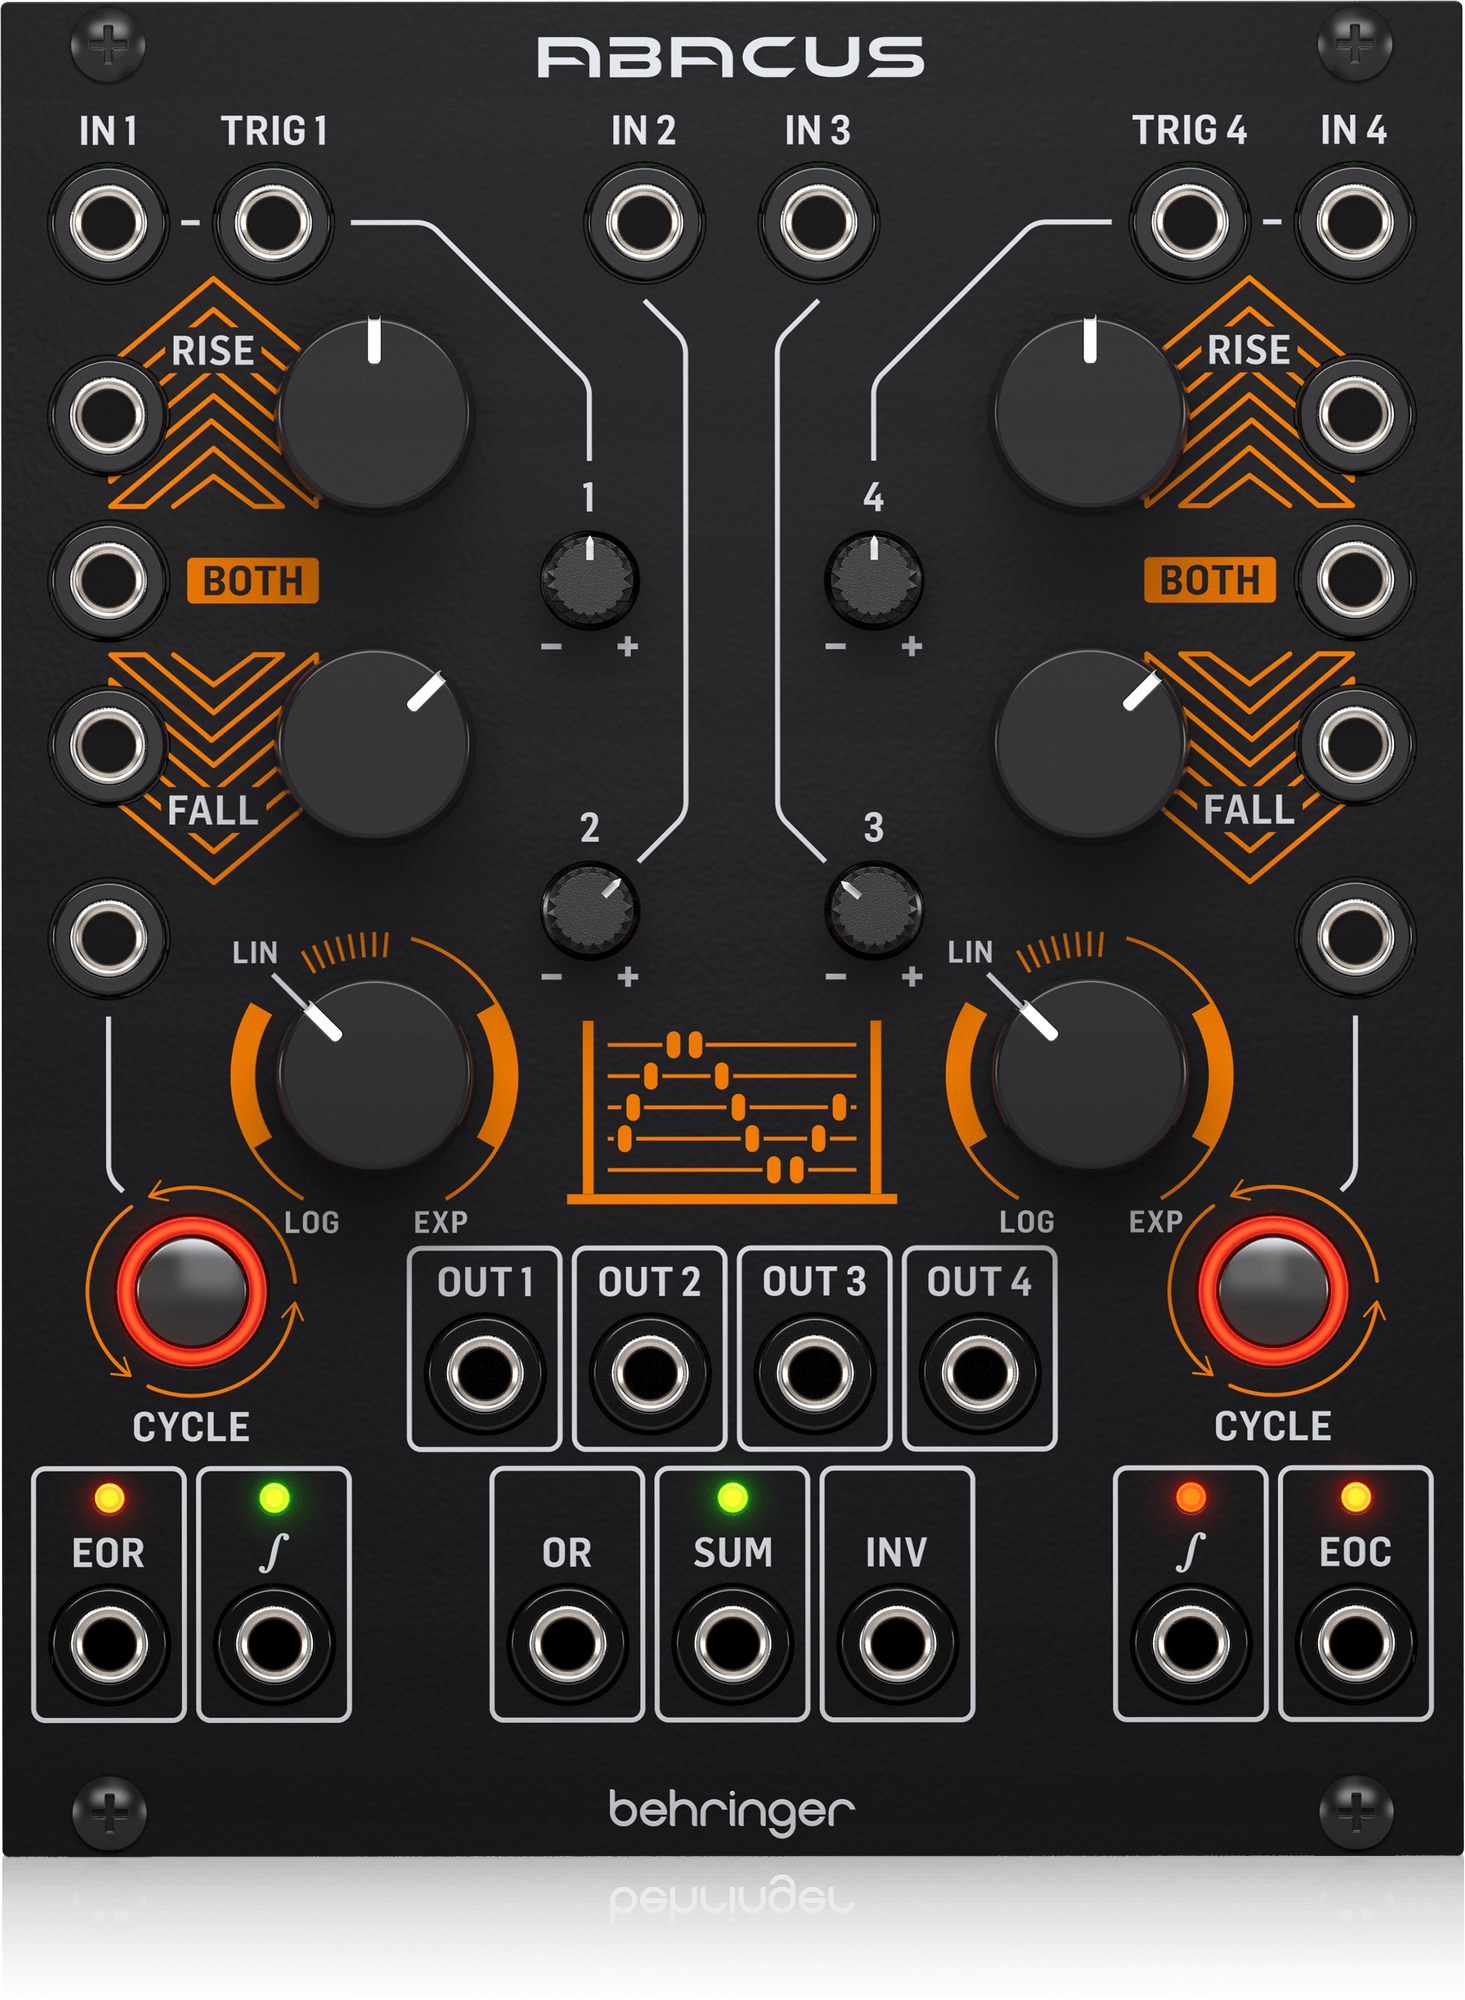Click the left orange BOTH label

(x=253, y=581)
